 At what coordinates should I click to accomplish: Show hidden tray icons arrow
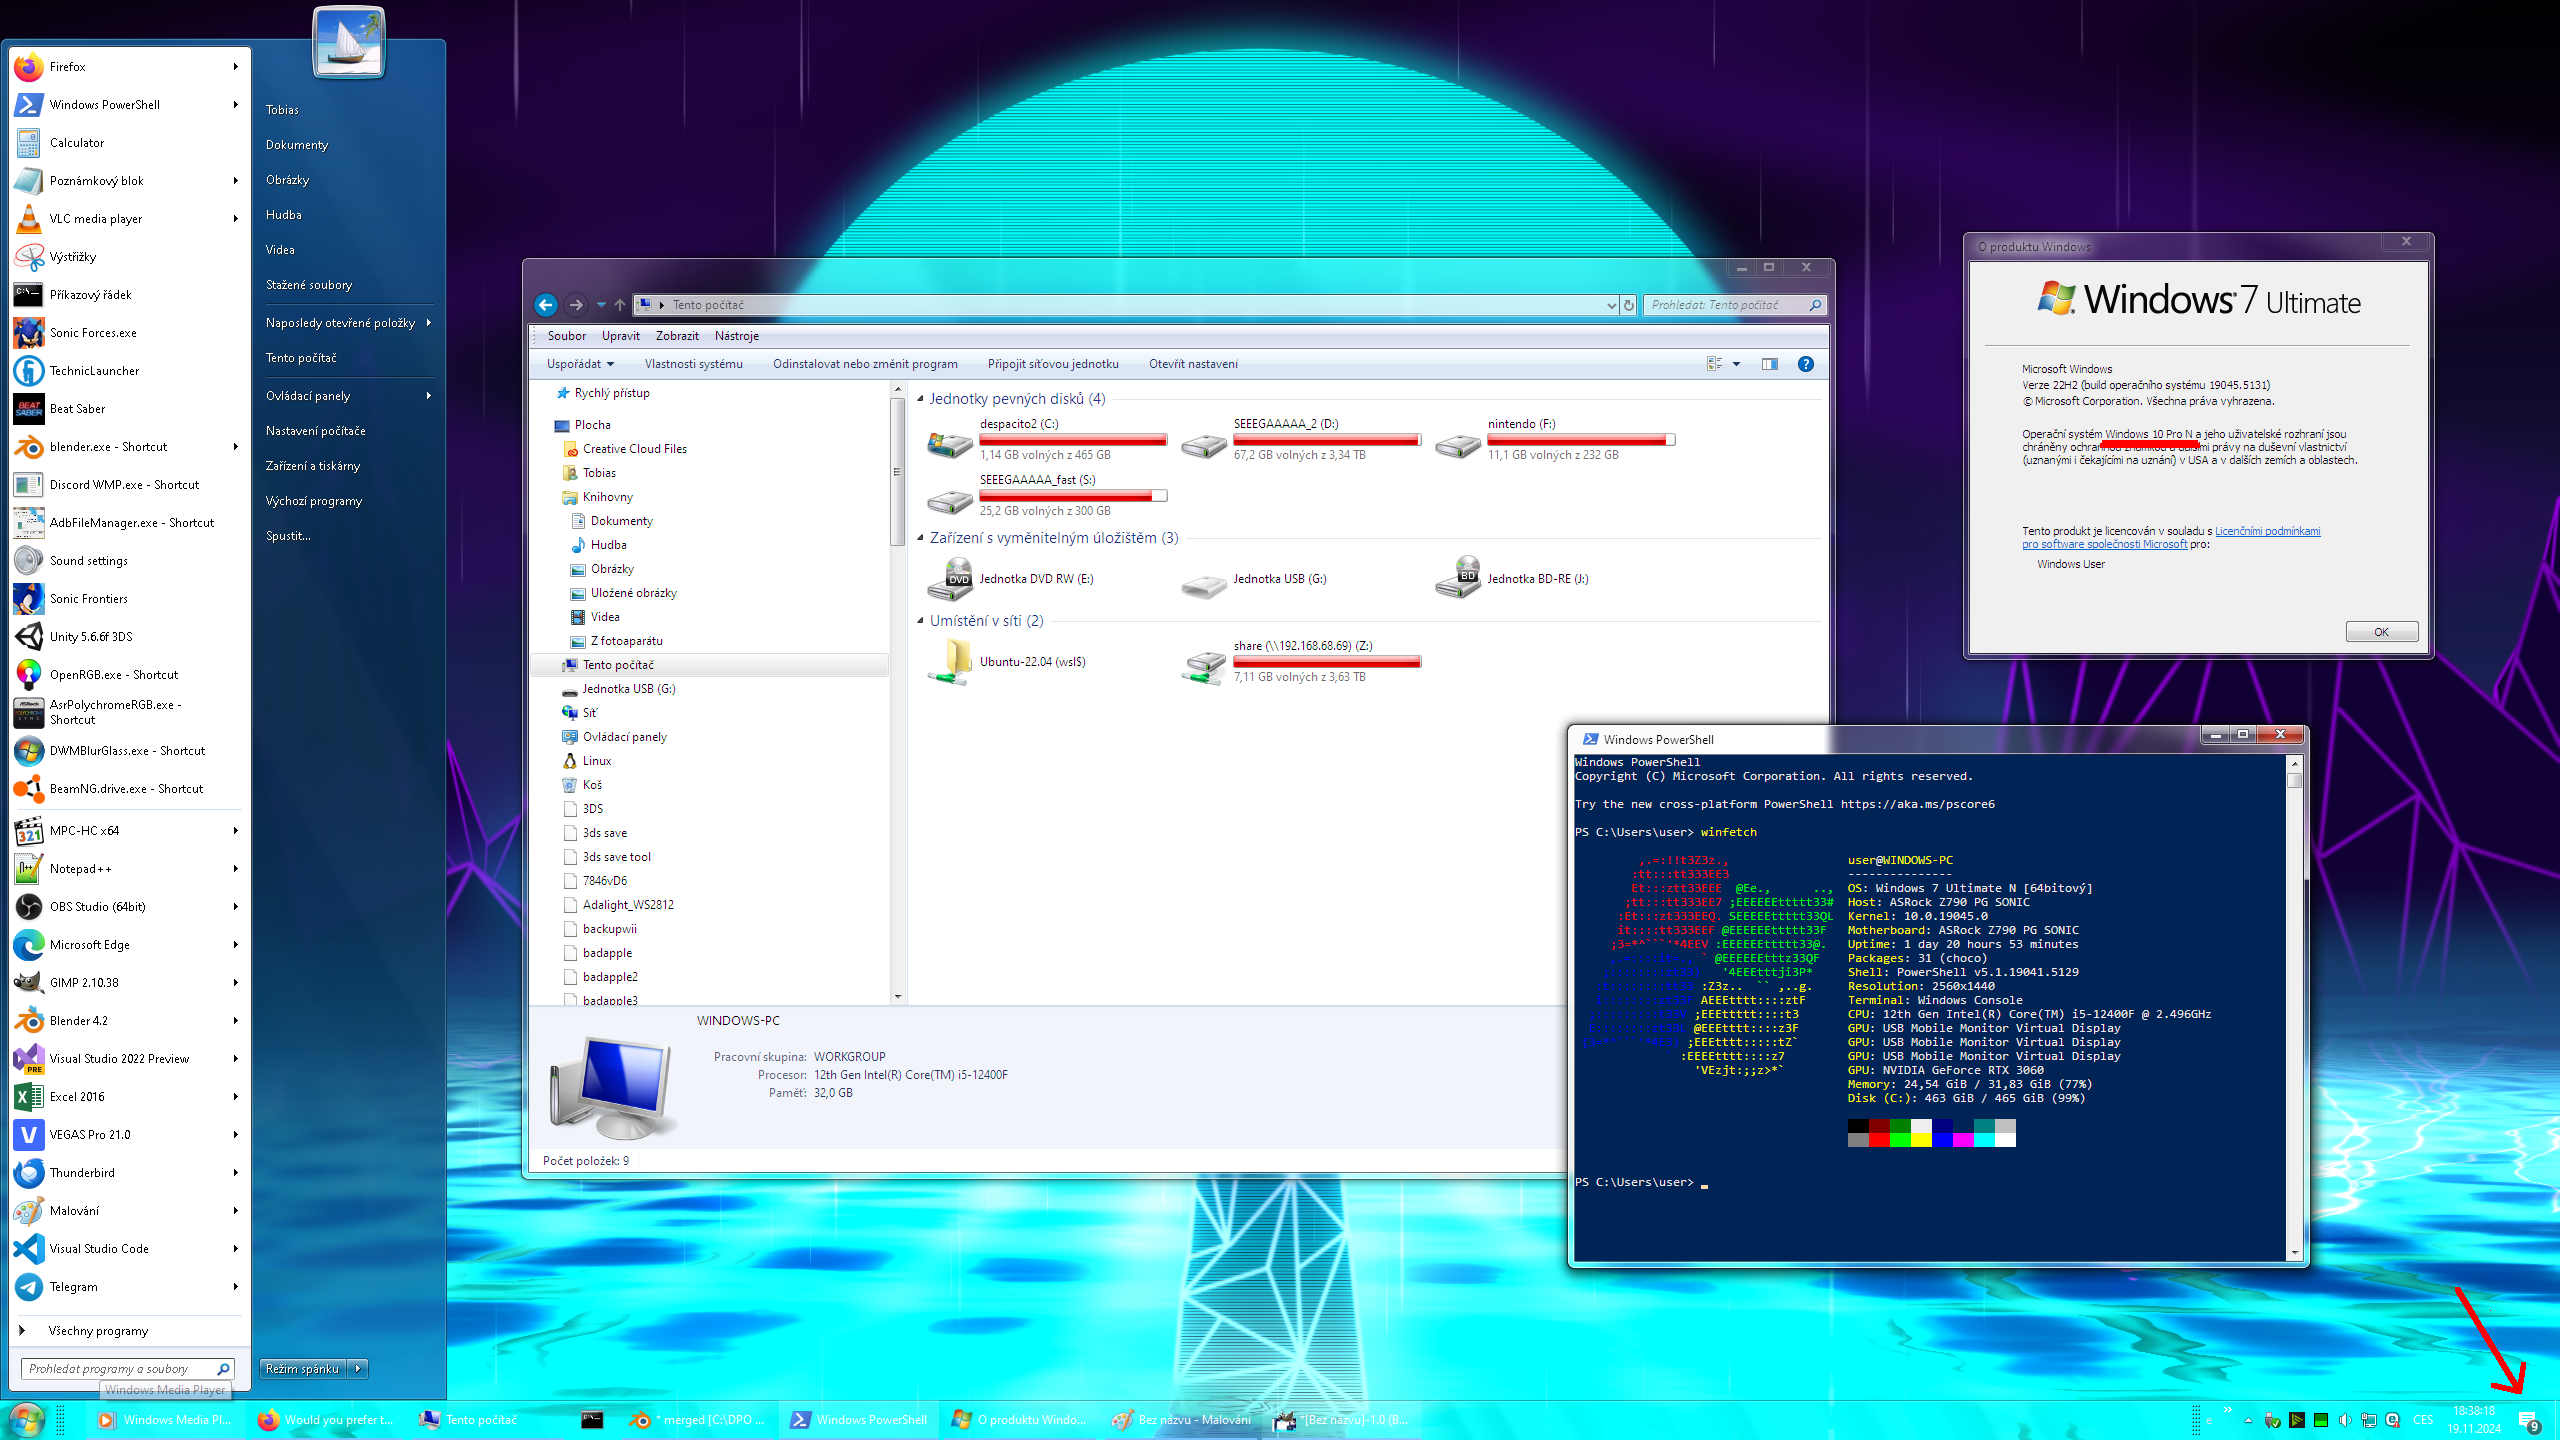pyautogui.click(x=2247, y=1420)
